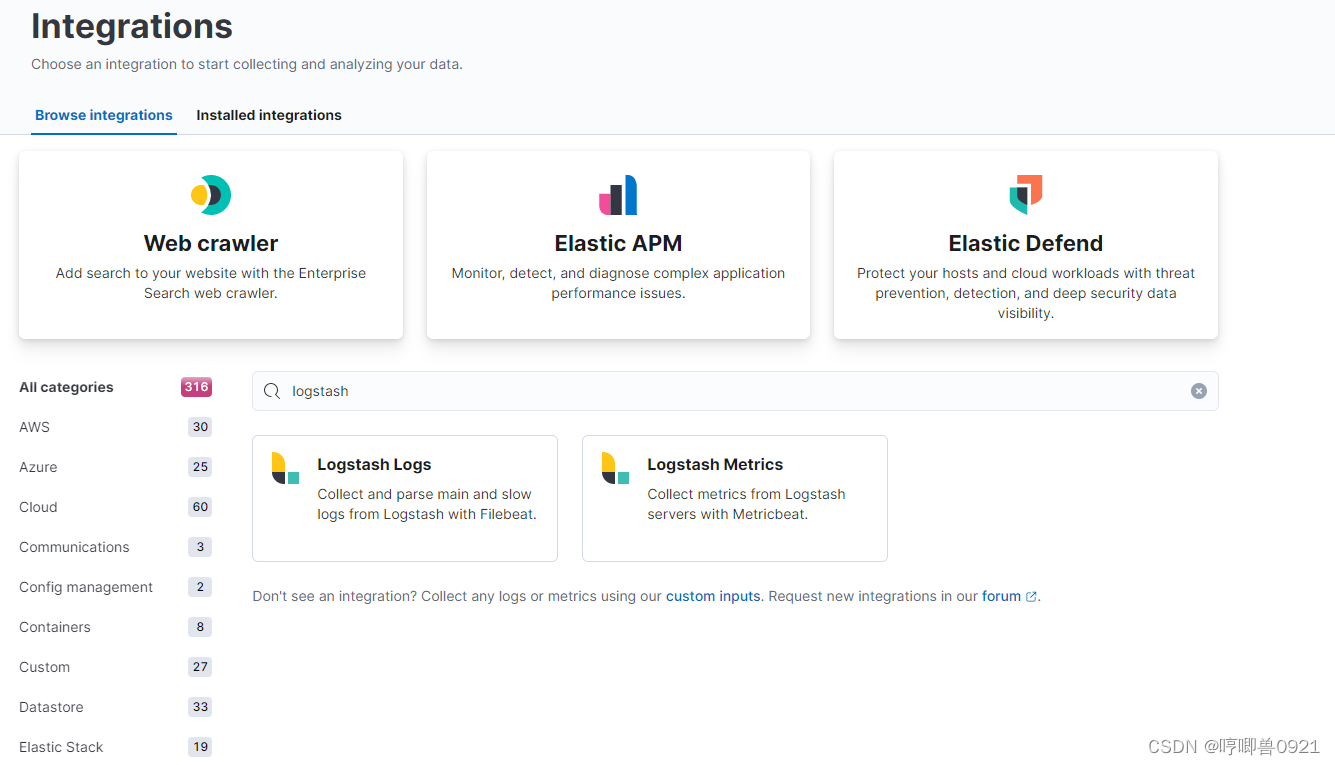
Task: Click the Elastic APM logo icon
Action: 618,195
